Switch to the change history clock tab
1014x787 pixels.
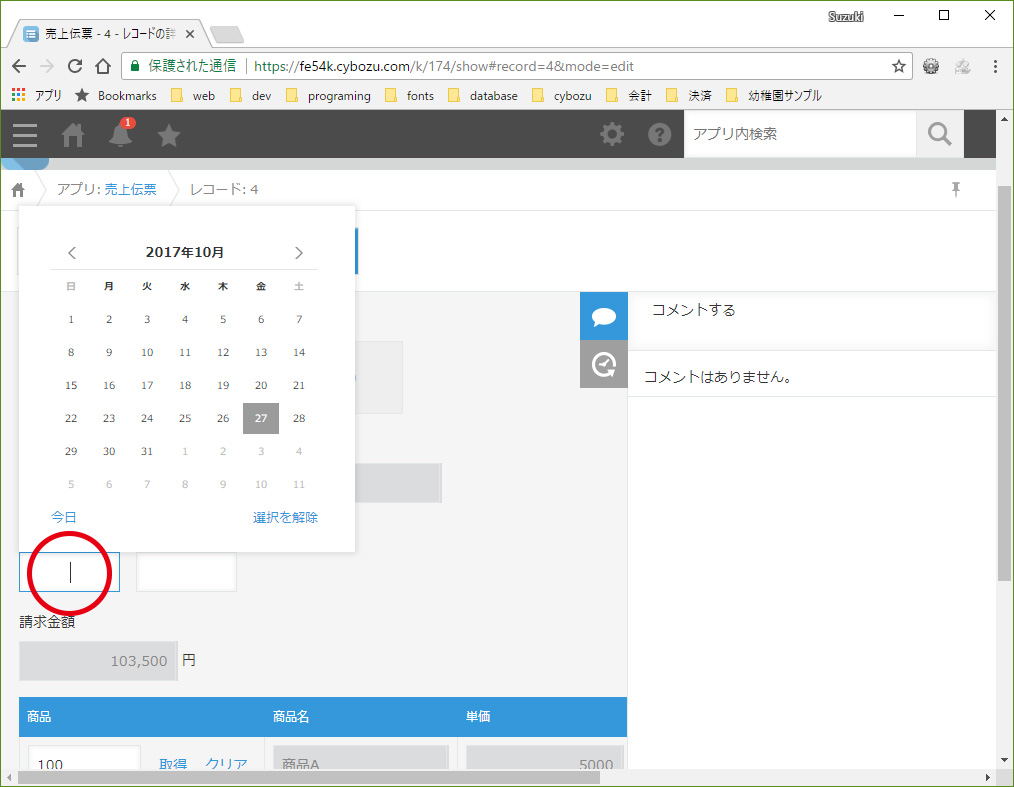pyautogui.click(x=603, y=364)
